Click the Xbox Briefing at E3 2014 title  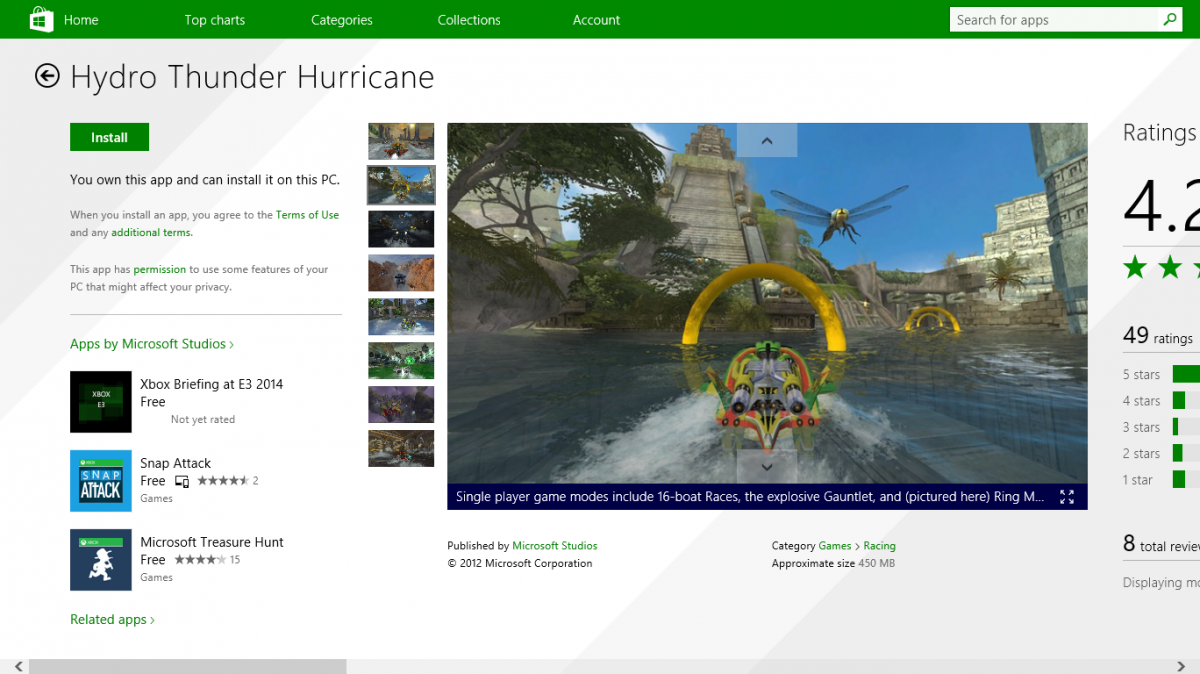tap(212, 384)
